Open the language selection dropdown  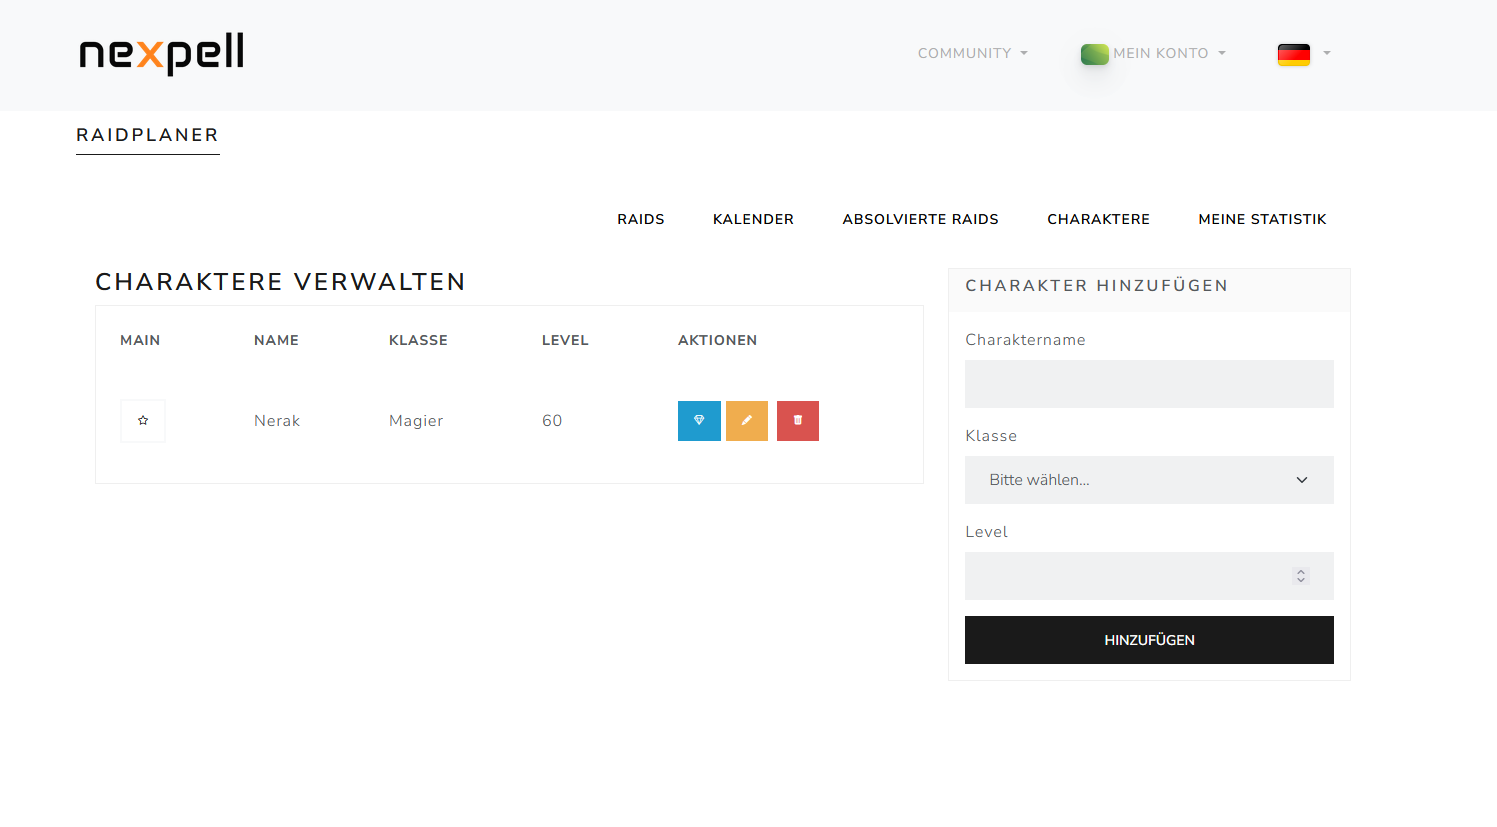pos(1303,55)
